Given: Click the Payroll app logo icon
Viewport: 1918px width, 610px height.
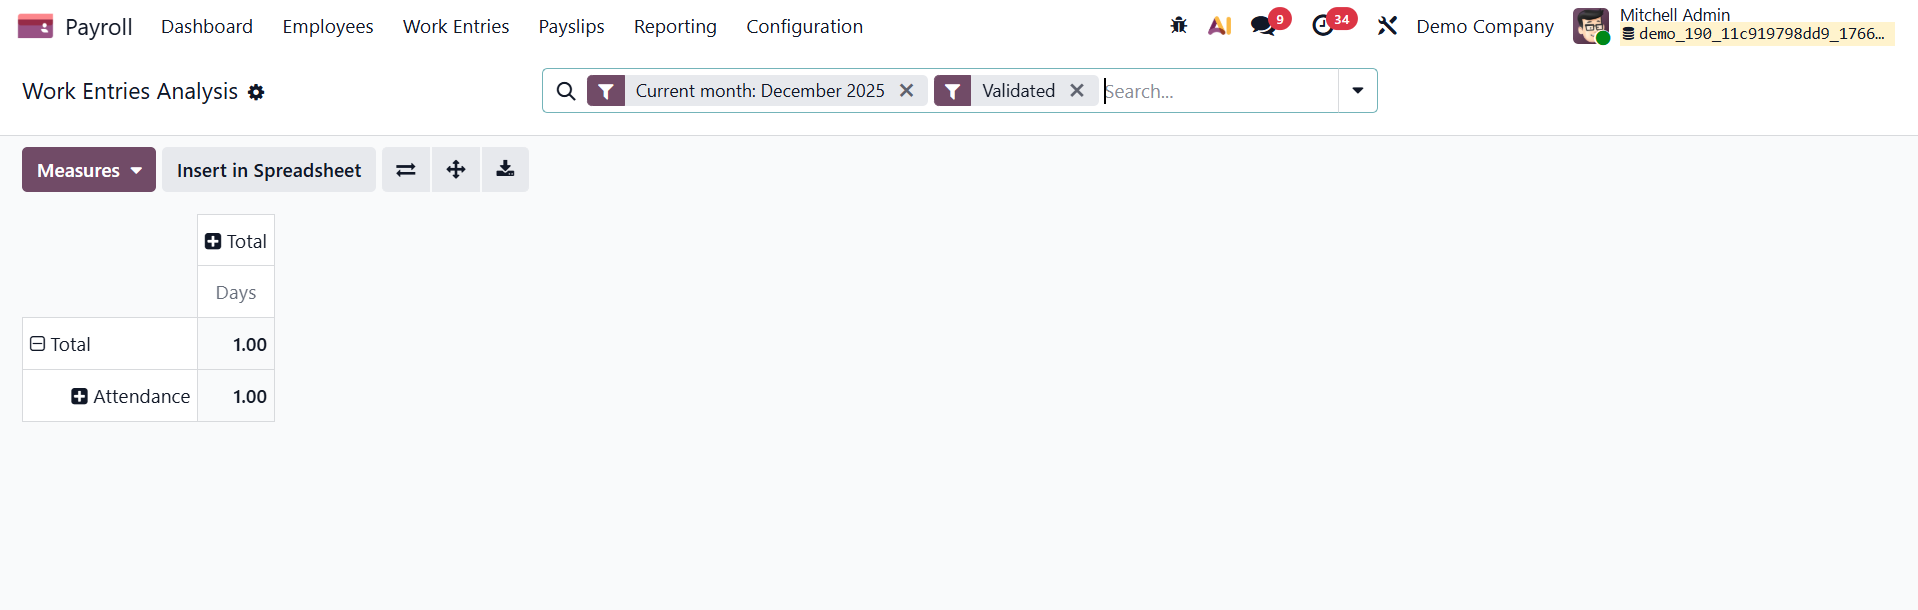Looking at the screenshot, I should click(x=35, y=26).
